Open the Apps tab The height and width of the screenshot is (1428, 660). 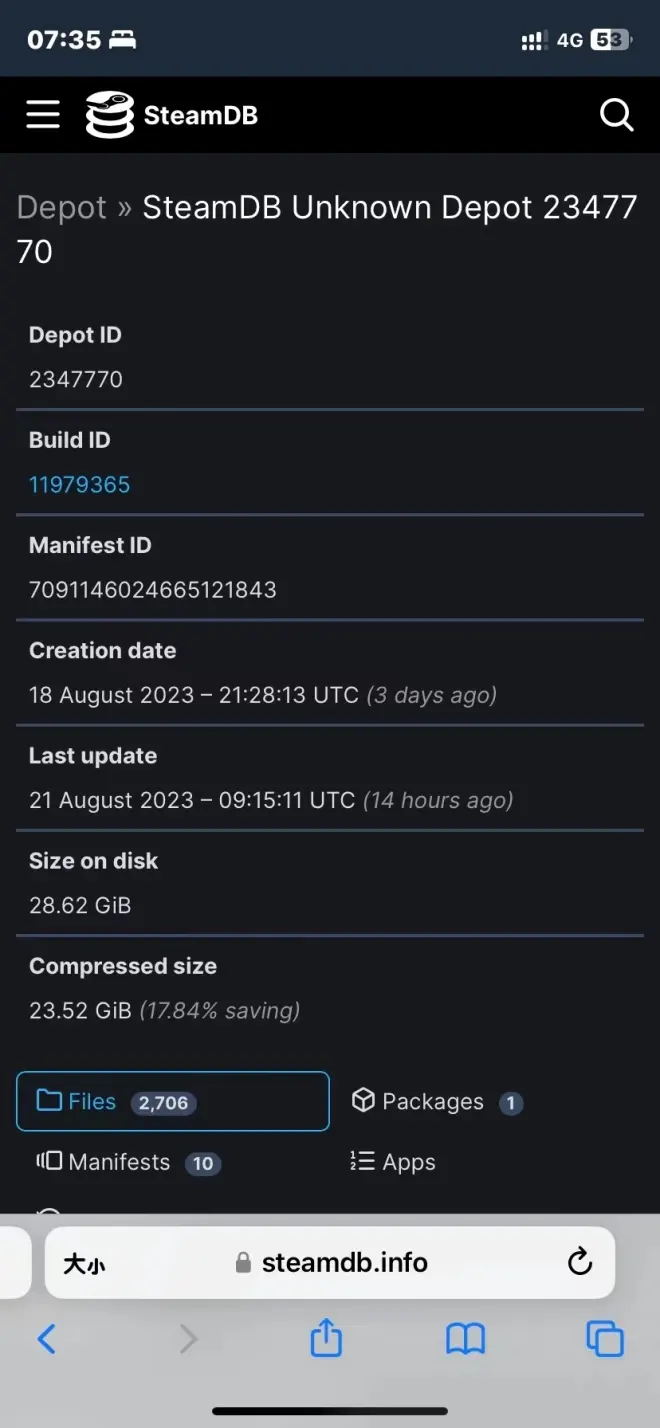pyautogui.click(x=393, y=1162)
